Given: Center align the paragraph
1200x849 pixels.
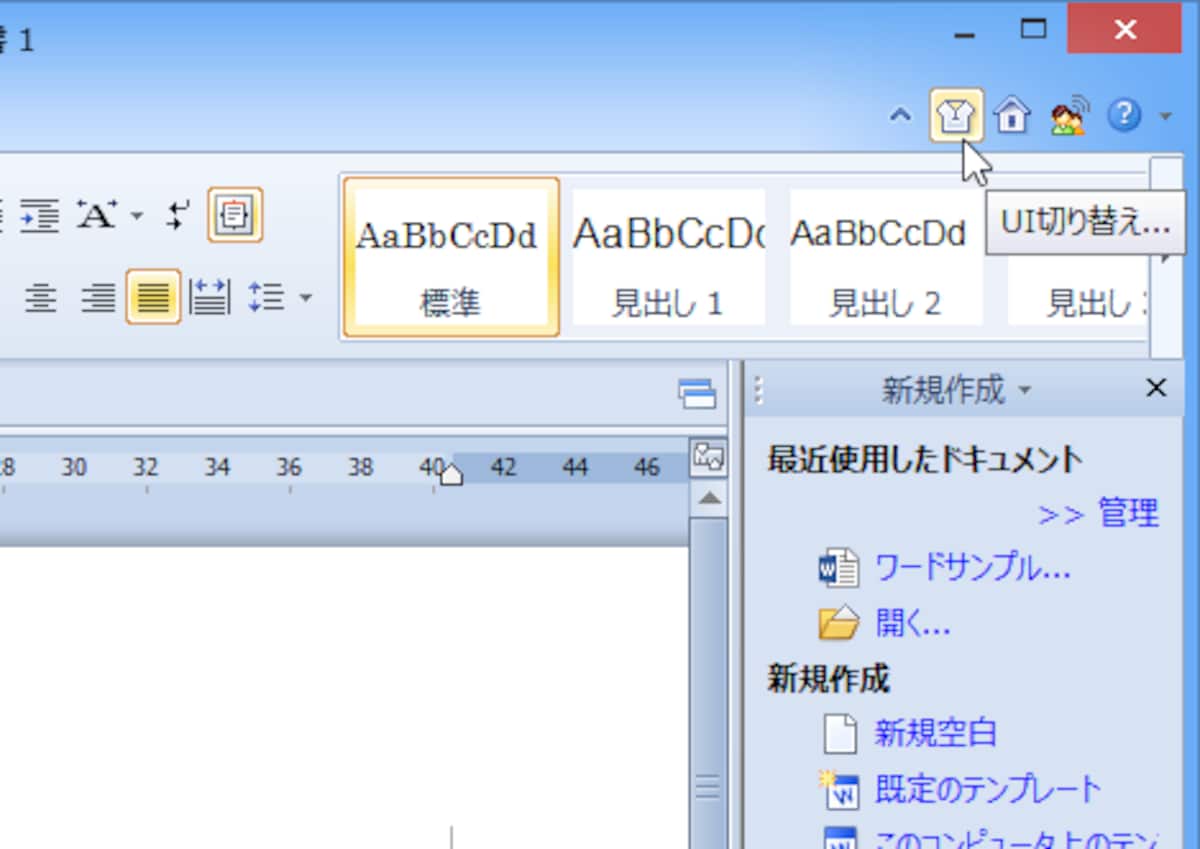Looking at the screenshot, I should point(40,297).
